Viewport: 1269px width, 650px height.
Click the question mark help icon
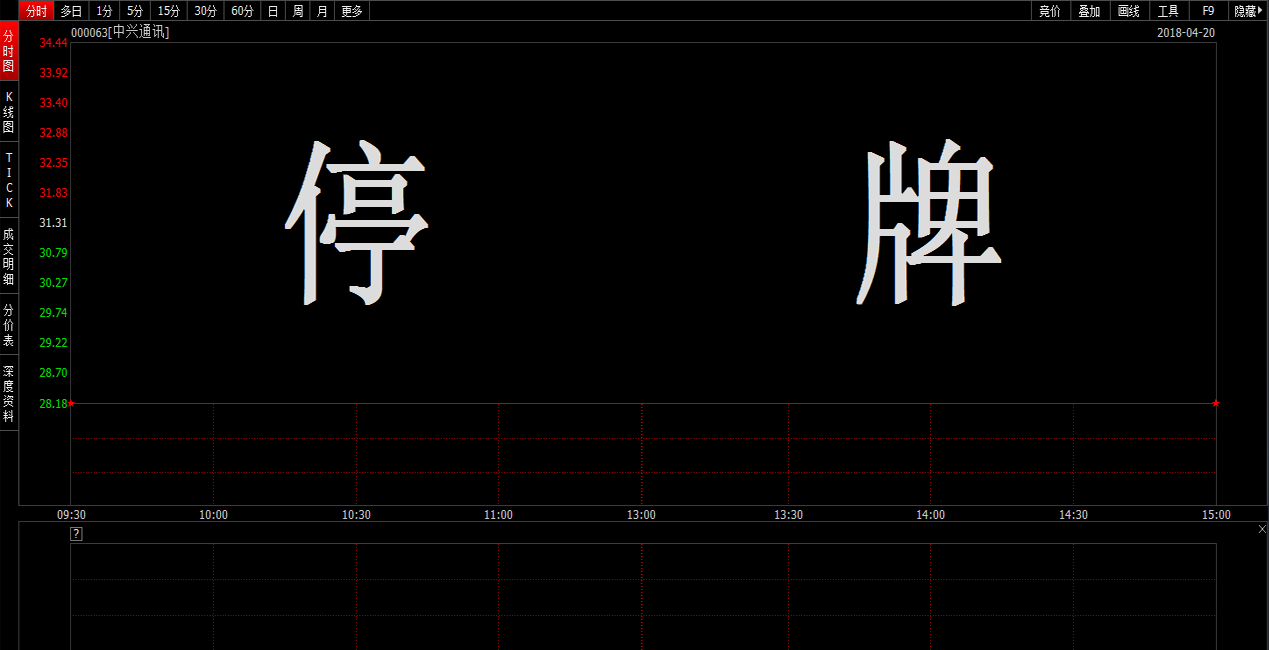point(76,534)
